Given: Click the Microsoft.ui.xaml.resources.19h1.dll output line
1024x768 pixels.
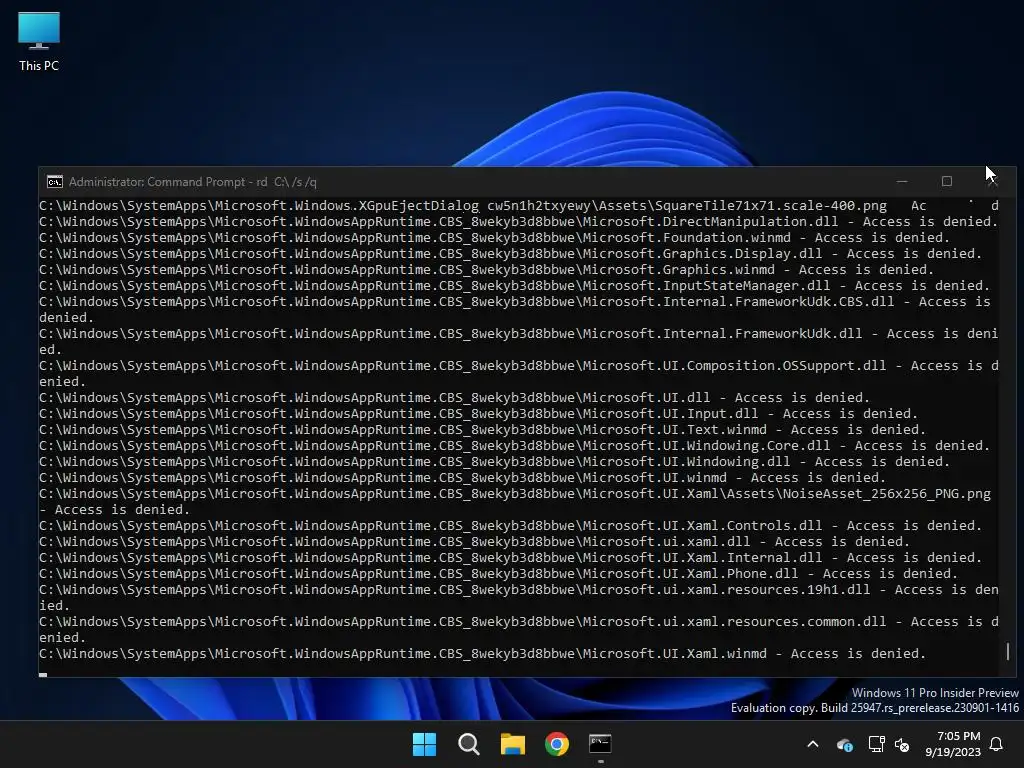Looking at the screenshot, I should click(519, 598).
